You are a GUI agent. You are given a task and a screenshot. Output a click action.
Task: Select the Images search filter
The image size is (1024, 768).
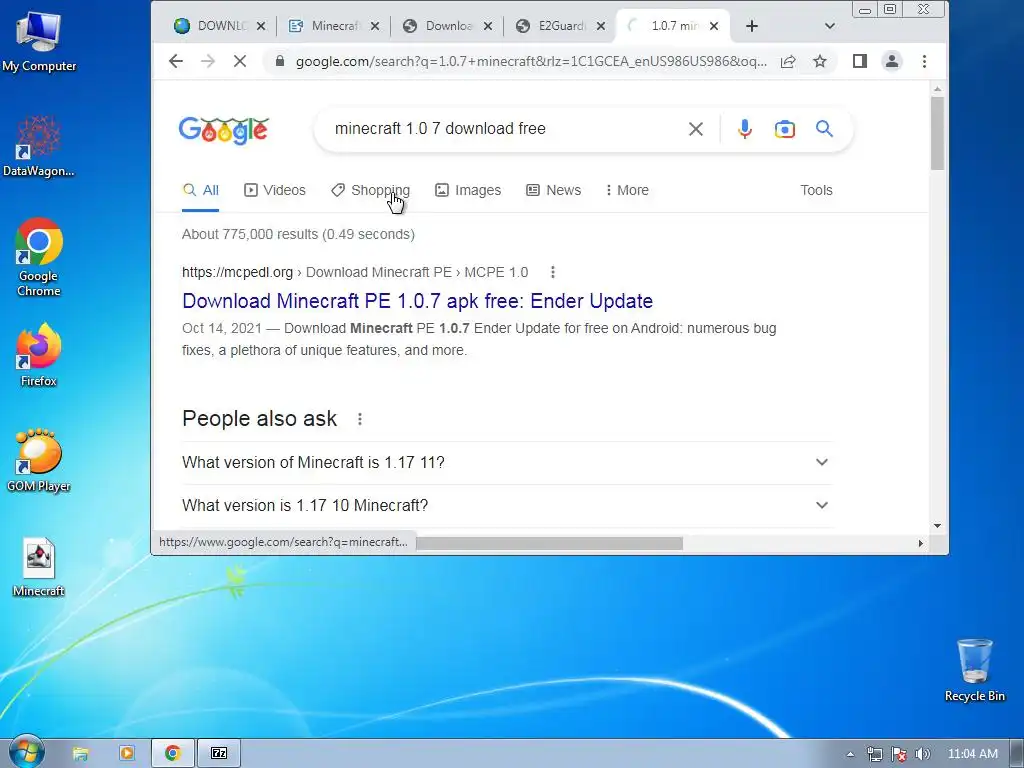click(x=468, y=190)
